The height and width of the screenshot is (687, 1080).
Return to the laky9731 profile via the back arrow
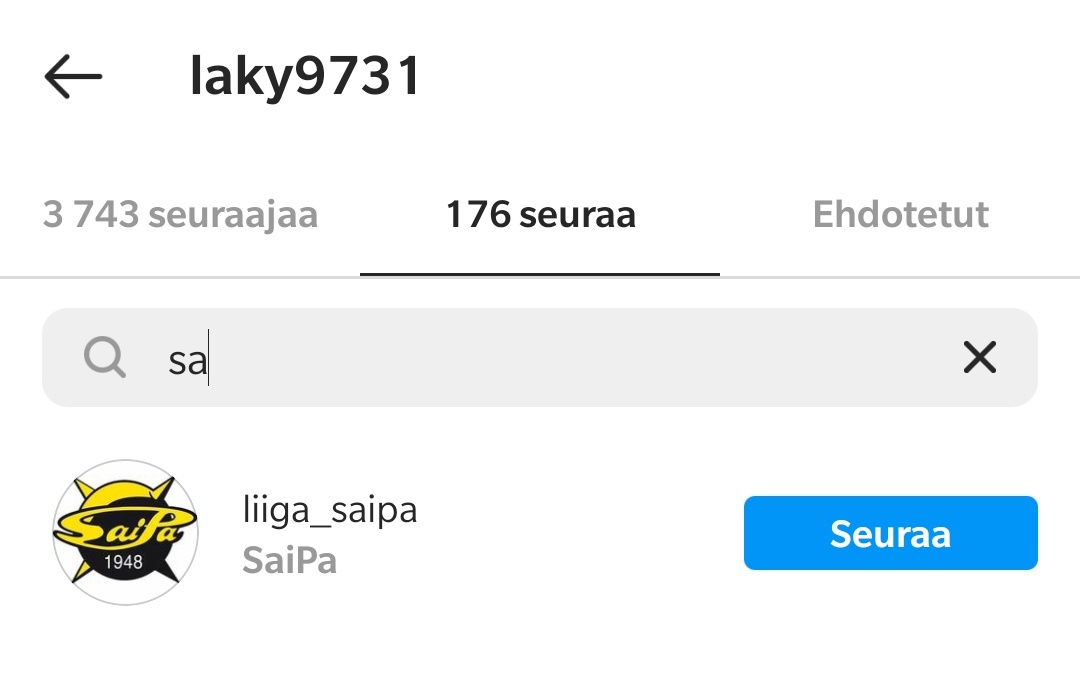tap(73, 76)
